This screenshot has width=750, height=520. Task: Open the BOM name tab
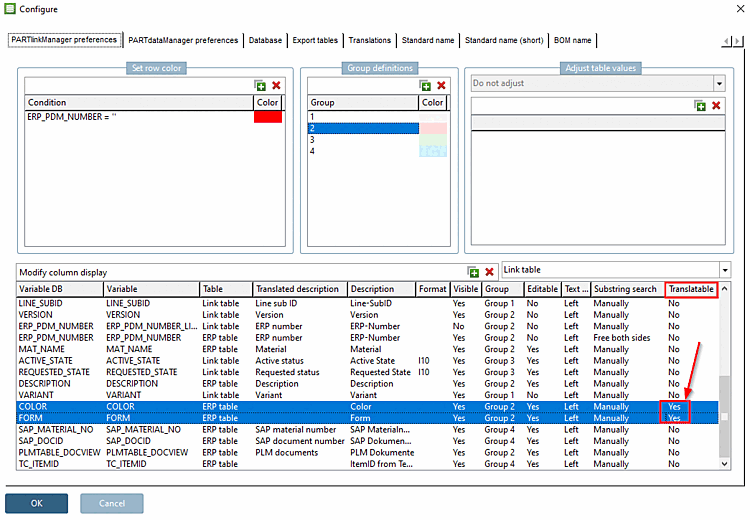click(x=572, y=40)
